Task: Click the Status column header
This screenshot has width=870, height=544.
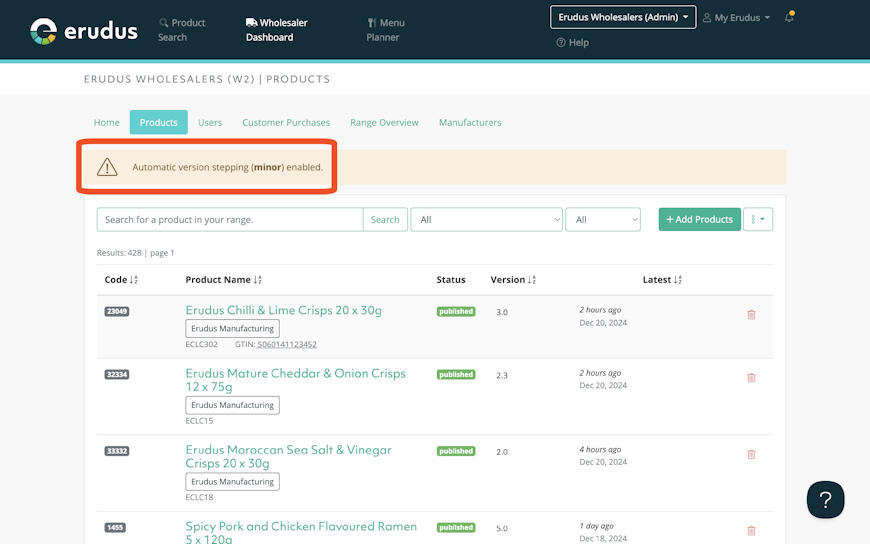Action: click(x=451, y=280)
